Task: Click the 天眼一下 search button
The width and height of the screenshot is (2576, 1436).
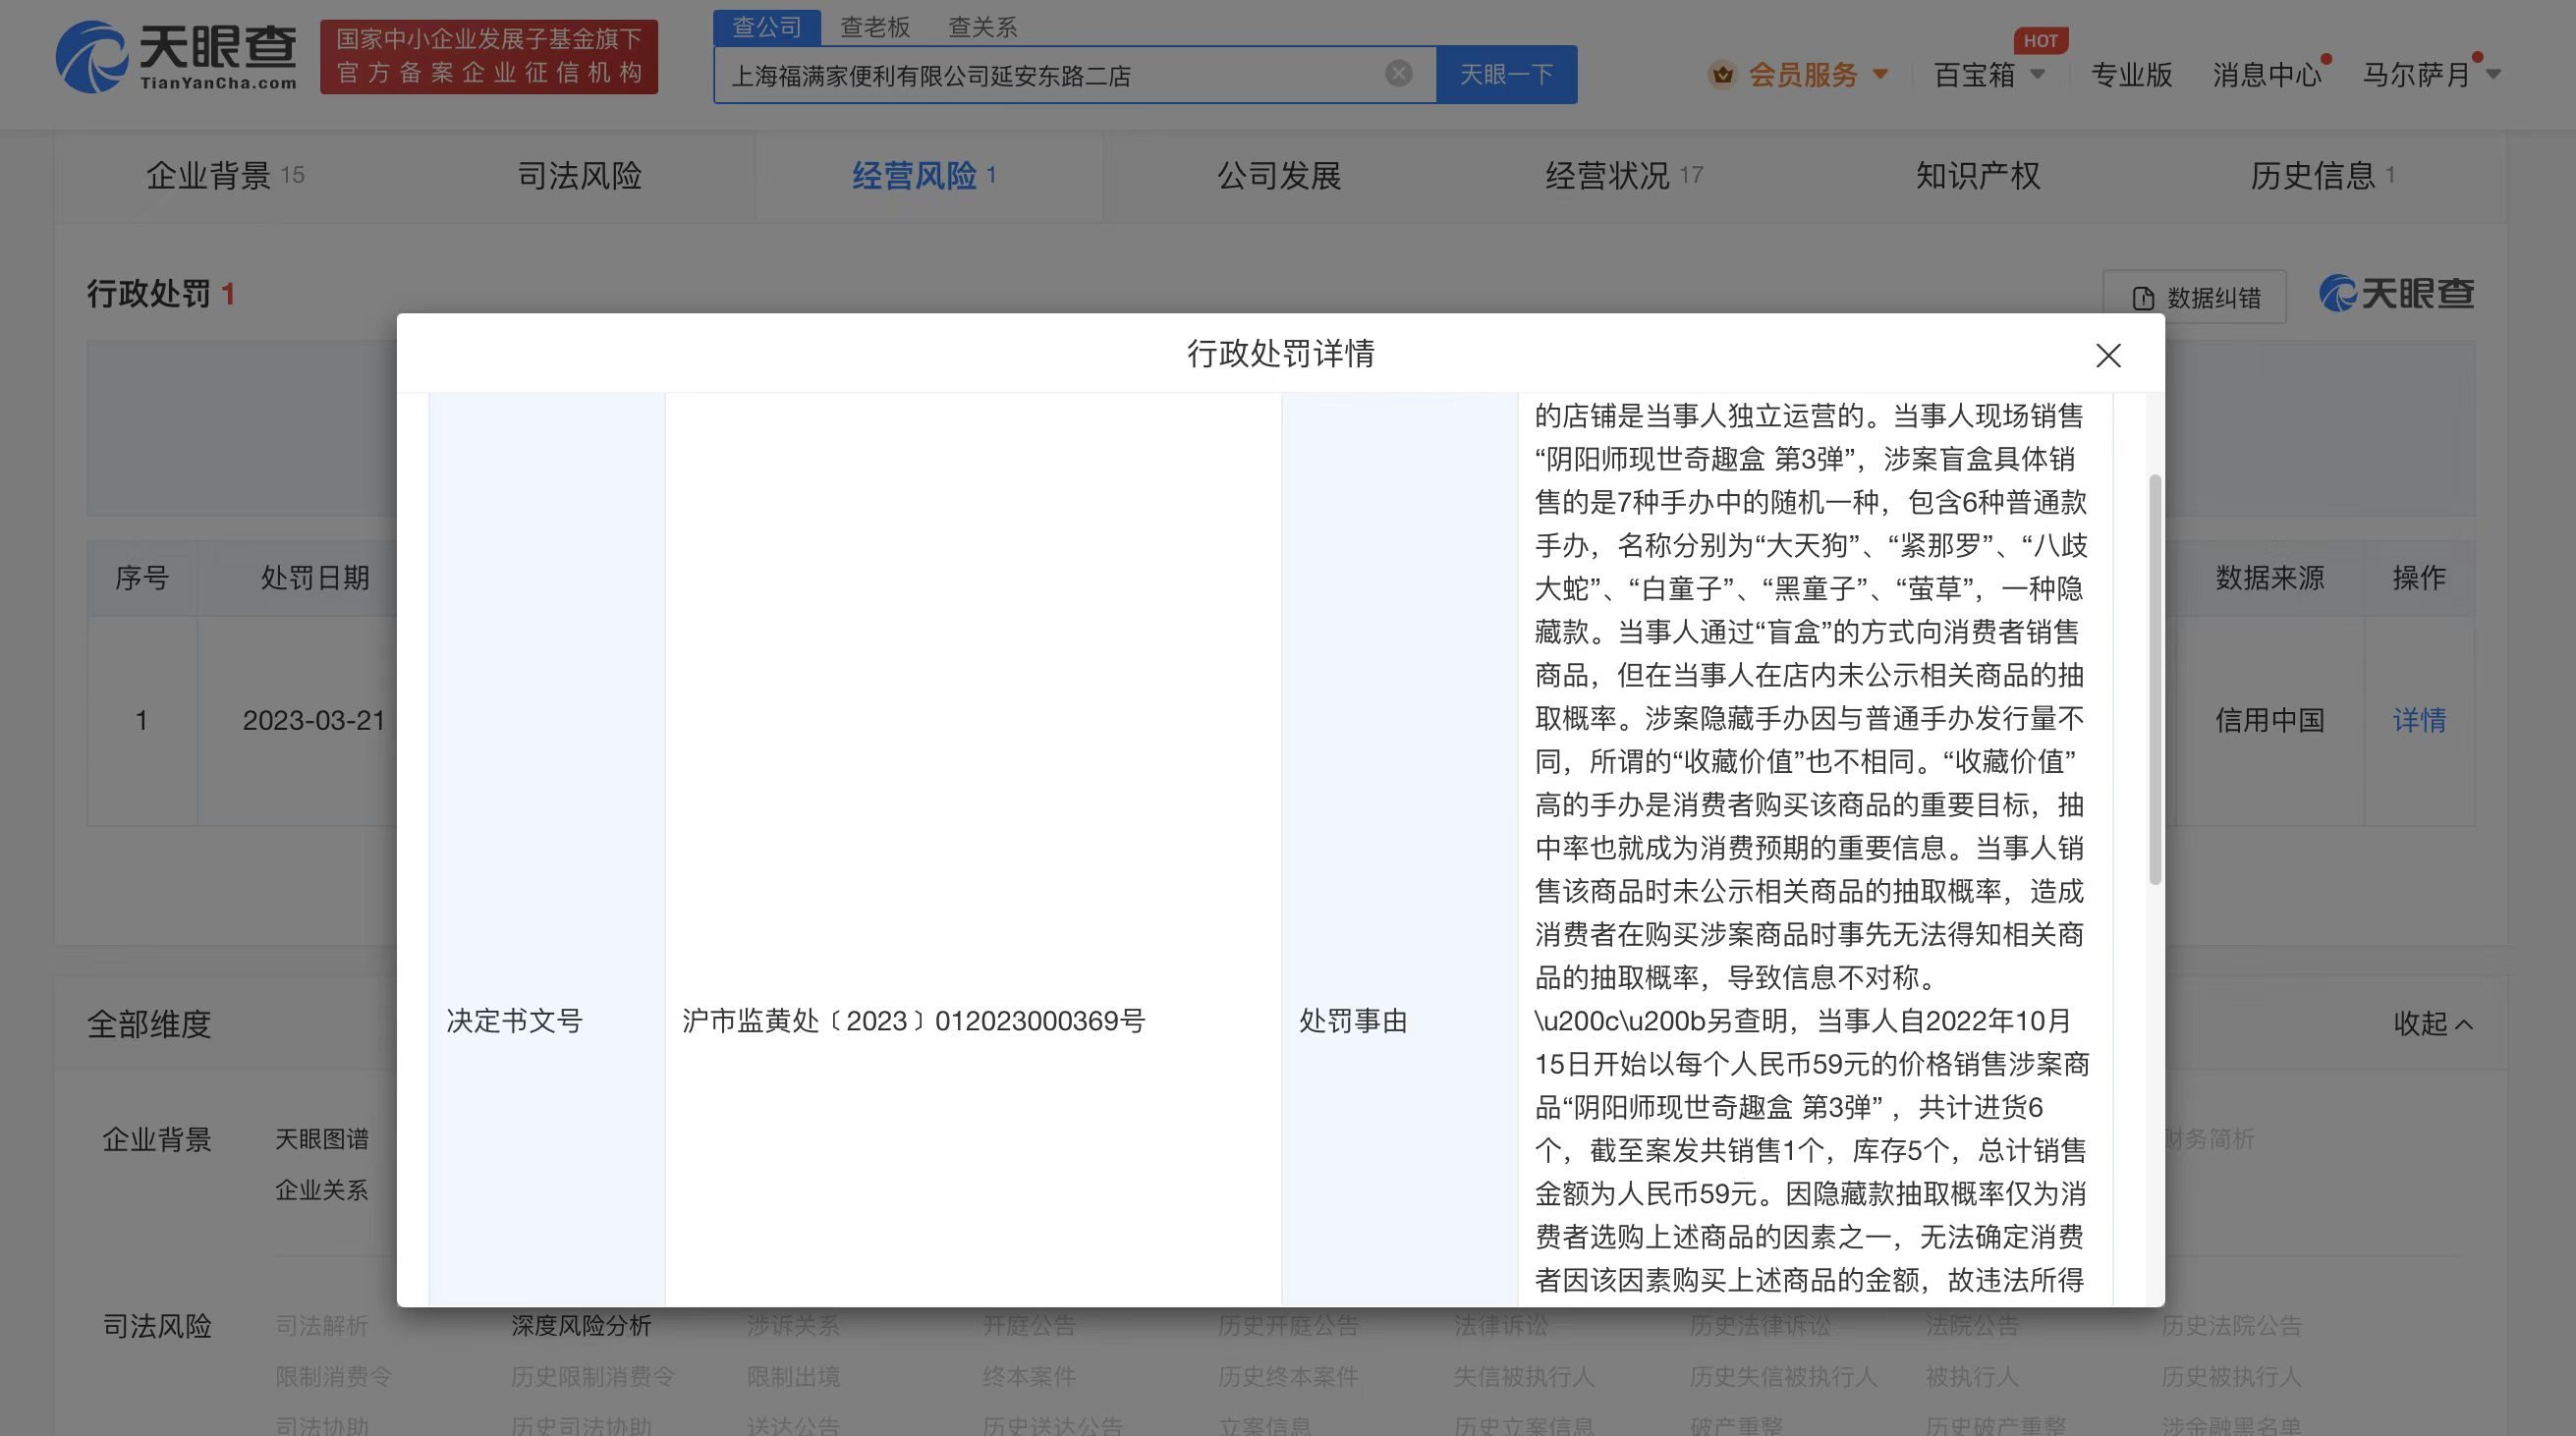Action: (x=1505, y=73)
